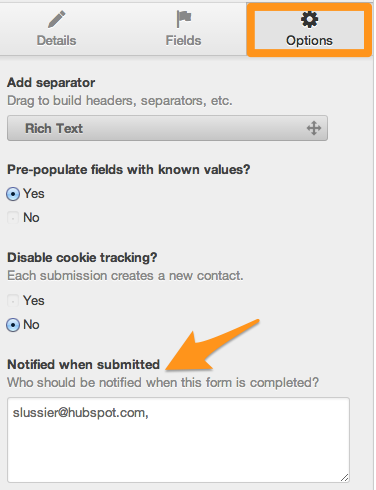Screen dimensions: 376x490
Task: Click the pencil icon for Details
Action: [x=57, y=19]
